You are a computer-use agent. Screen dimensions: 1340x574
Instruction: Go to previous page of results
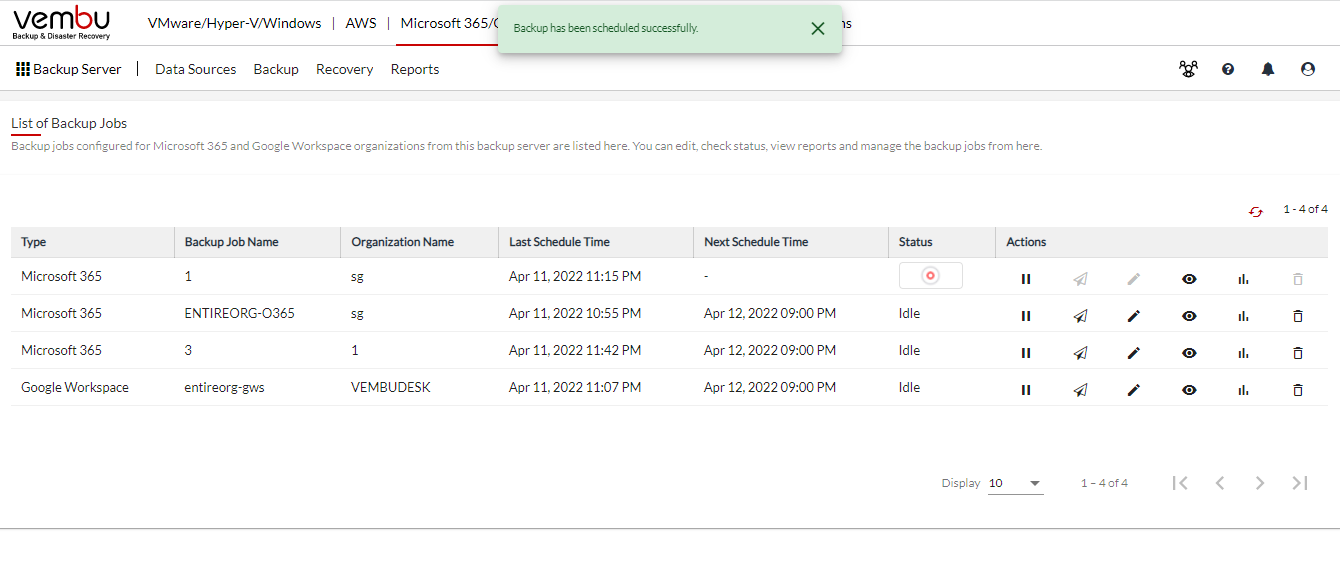[x=1220, y=483]
